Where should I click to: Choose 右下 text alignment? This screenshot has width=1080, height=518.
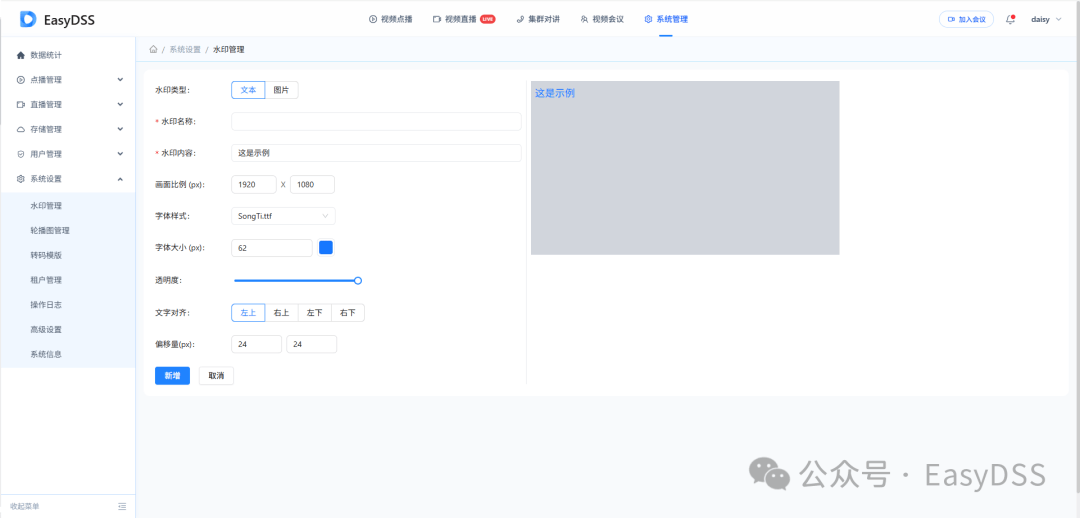pyautogui.click(x=348, y=313)
